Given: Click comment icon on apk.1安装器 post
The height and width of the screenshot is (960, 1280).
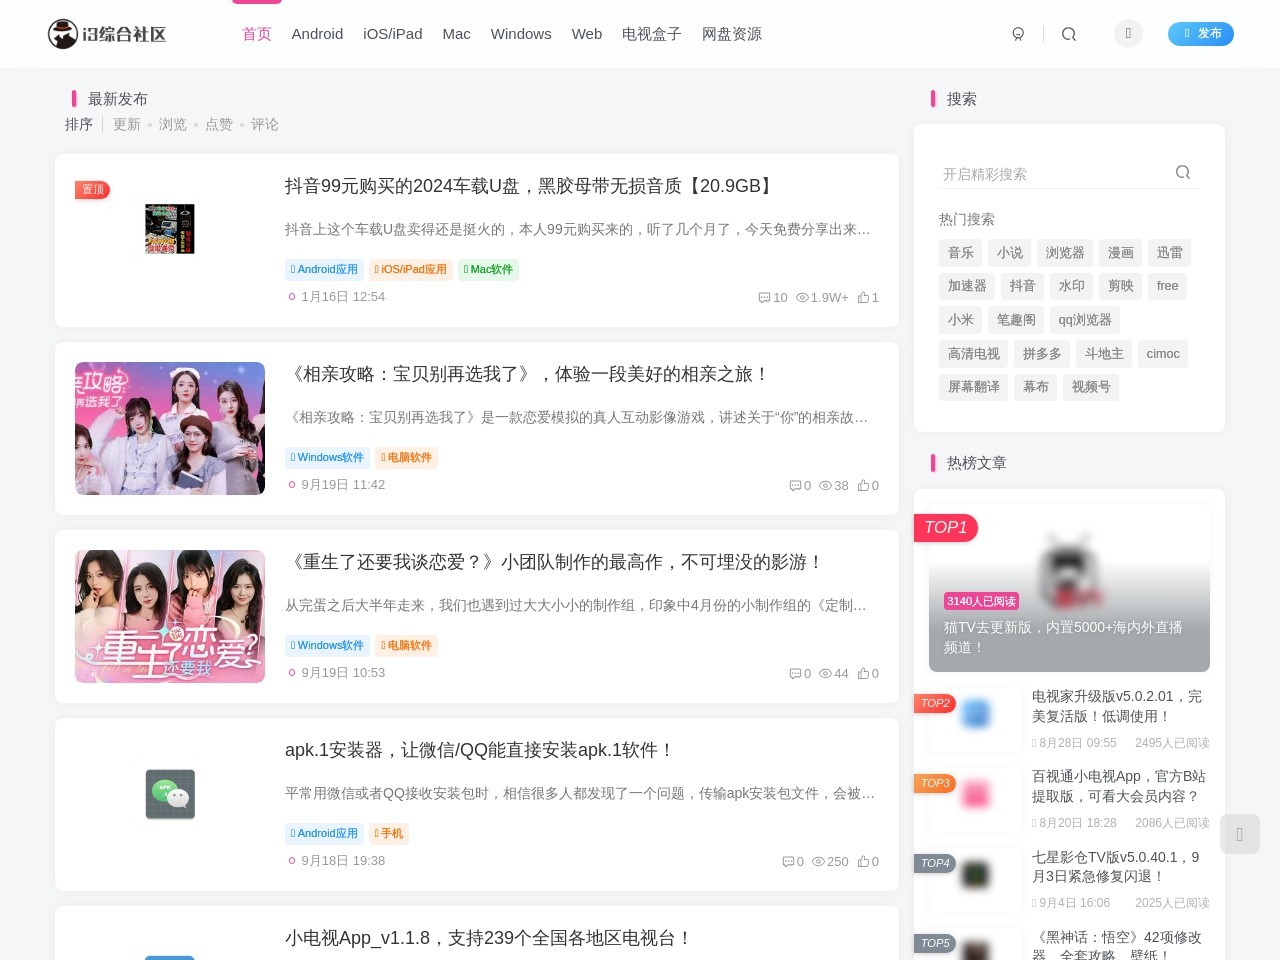Looking at the screenshot, I should (788, 862).
